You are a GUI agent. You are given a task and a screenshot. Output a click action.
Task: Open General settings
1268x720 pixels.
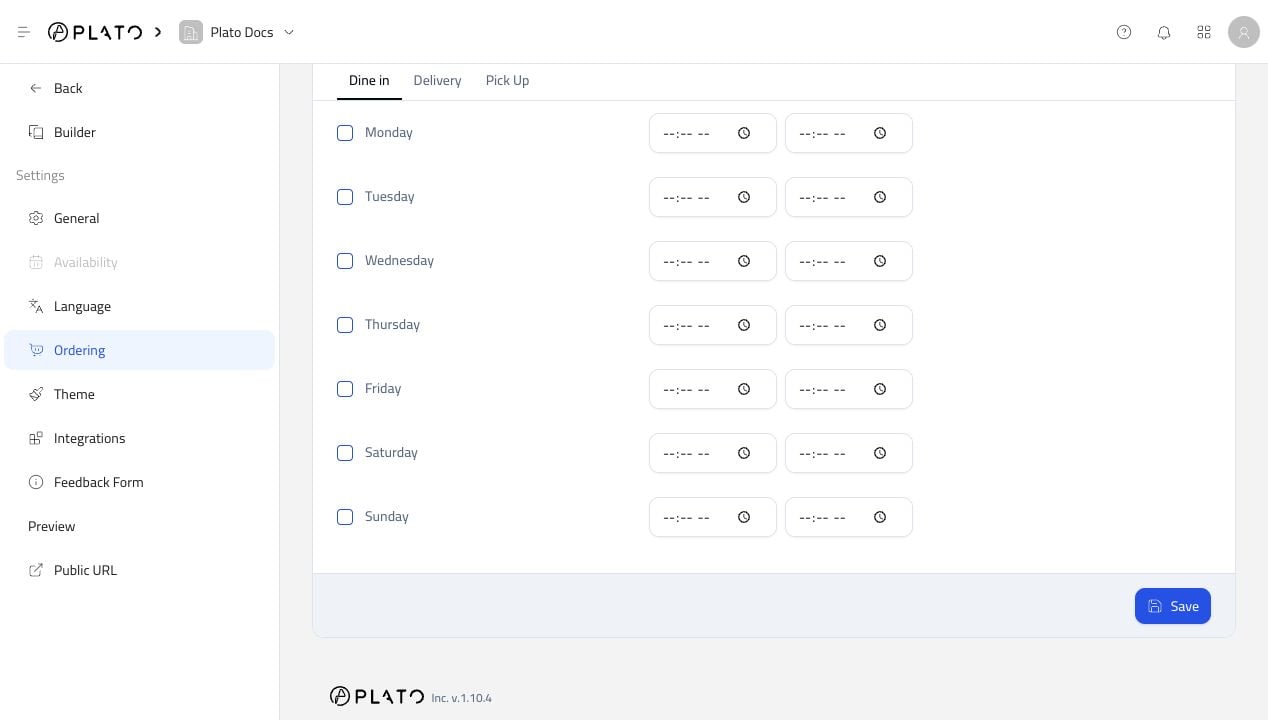pyautogui.click(x=139, y=218)
